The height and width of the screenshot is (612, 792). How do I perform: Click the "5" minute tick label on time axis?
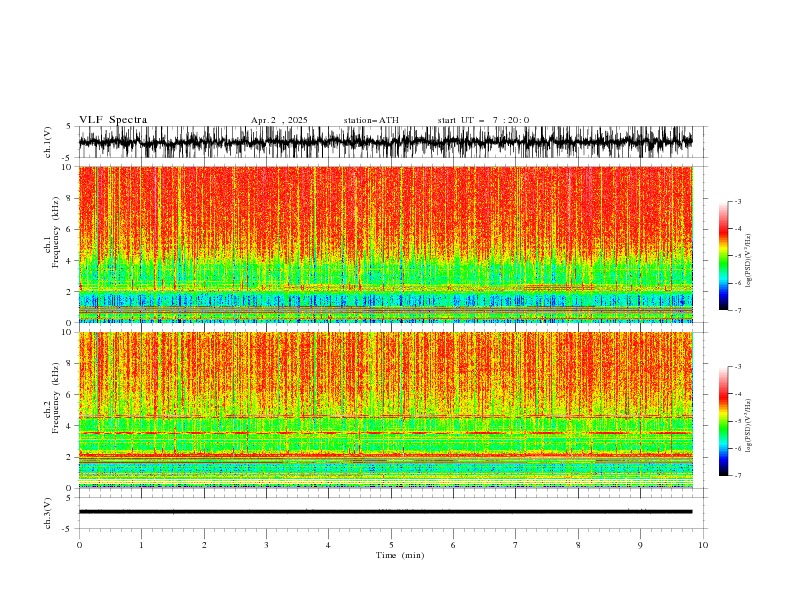pyautogui.click(x=391, y=545)
